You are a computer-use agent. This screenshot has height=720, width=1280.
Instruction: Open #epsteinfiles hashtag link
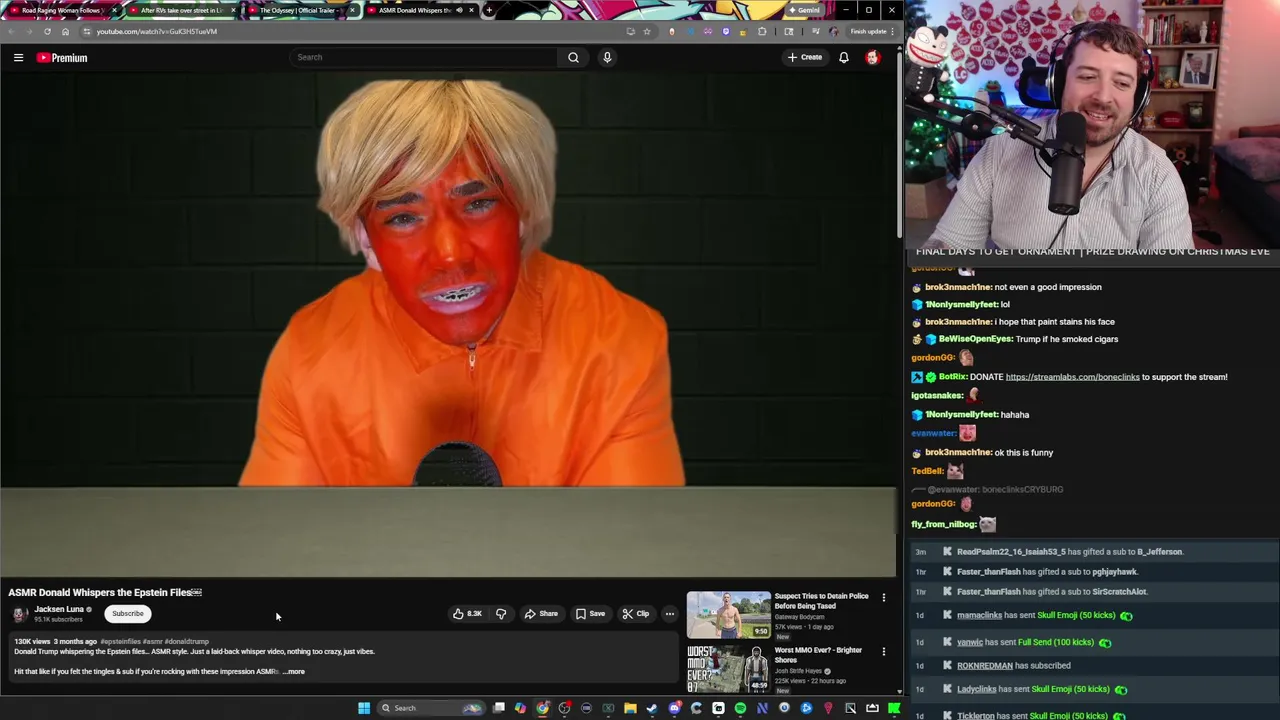[x=120, y=641]
